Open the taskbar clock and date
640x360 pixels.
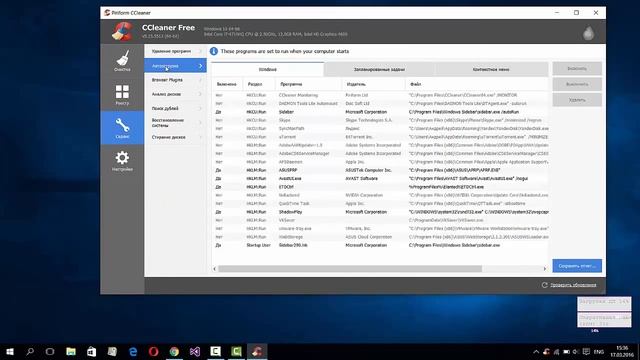pos(622,351)
